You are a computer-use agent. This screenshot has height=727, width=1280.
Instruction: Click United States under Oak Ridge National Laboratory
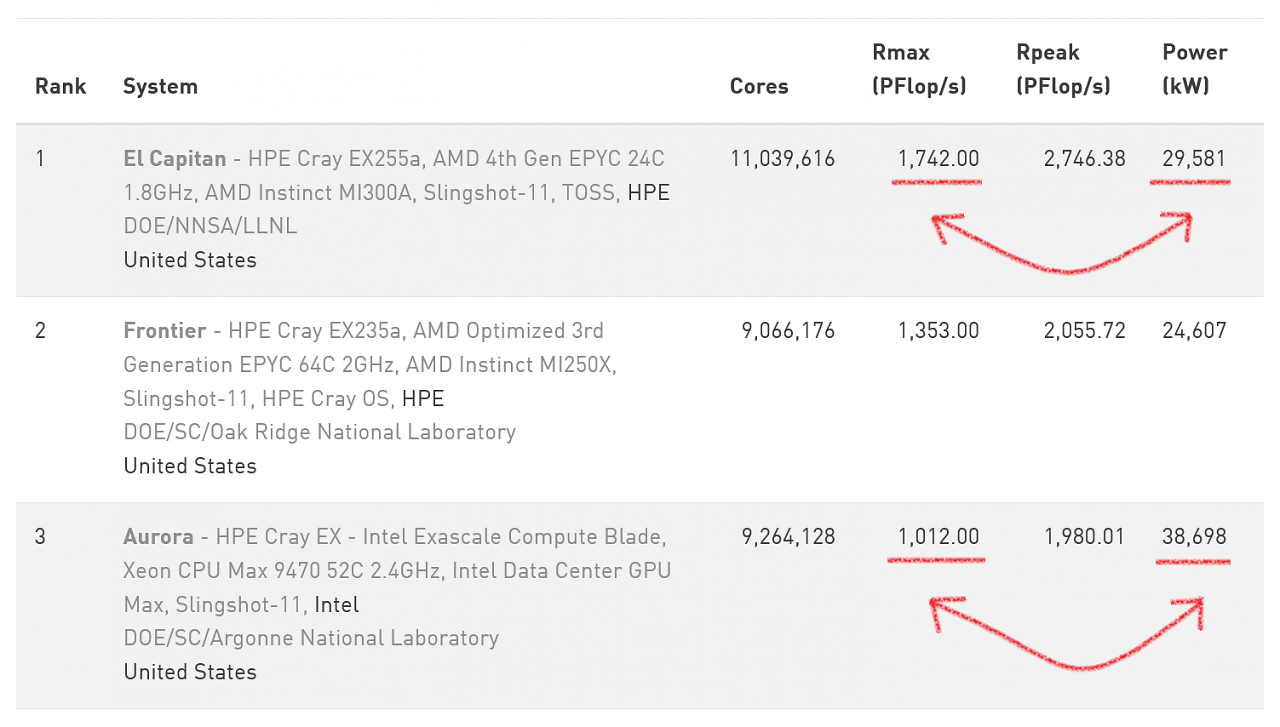190,466
